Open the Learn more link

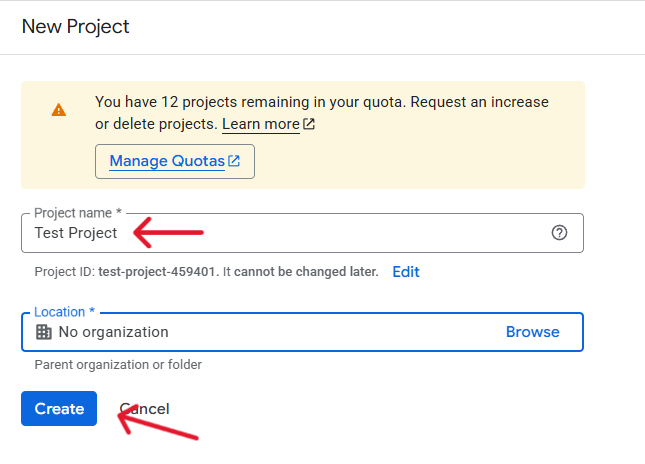click(261, 124)
